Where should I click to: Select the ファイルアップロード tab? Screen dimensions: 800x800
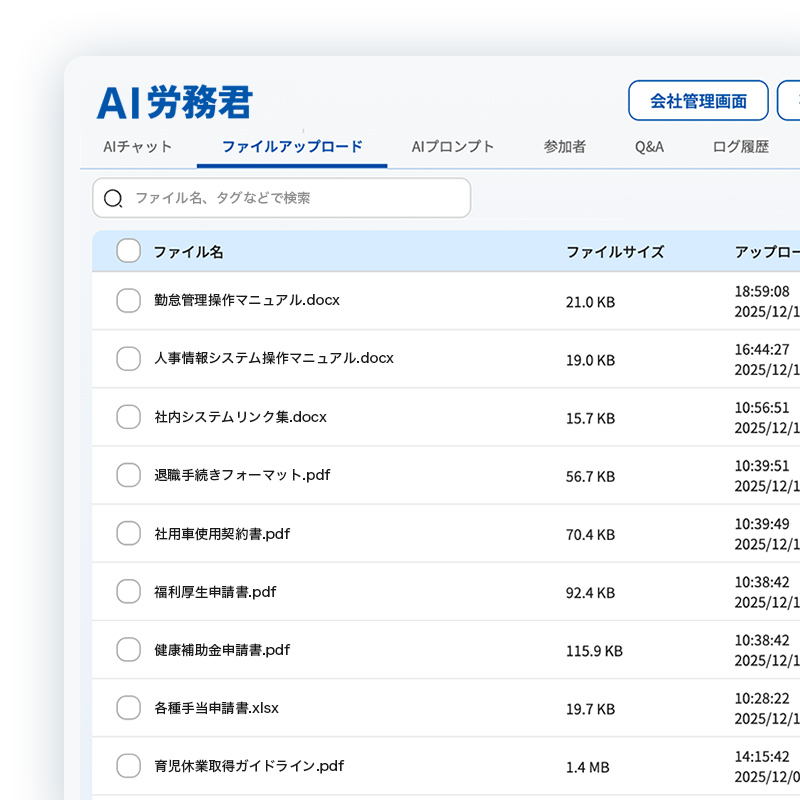coord(292,147)
